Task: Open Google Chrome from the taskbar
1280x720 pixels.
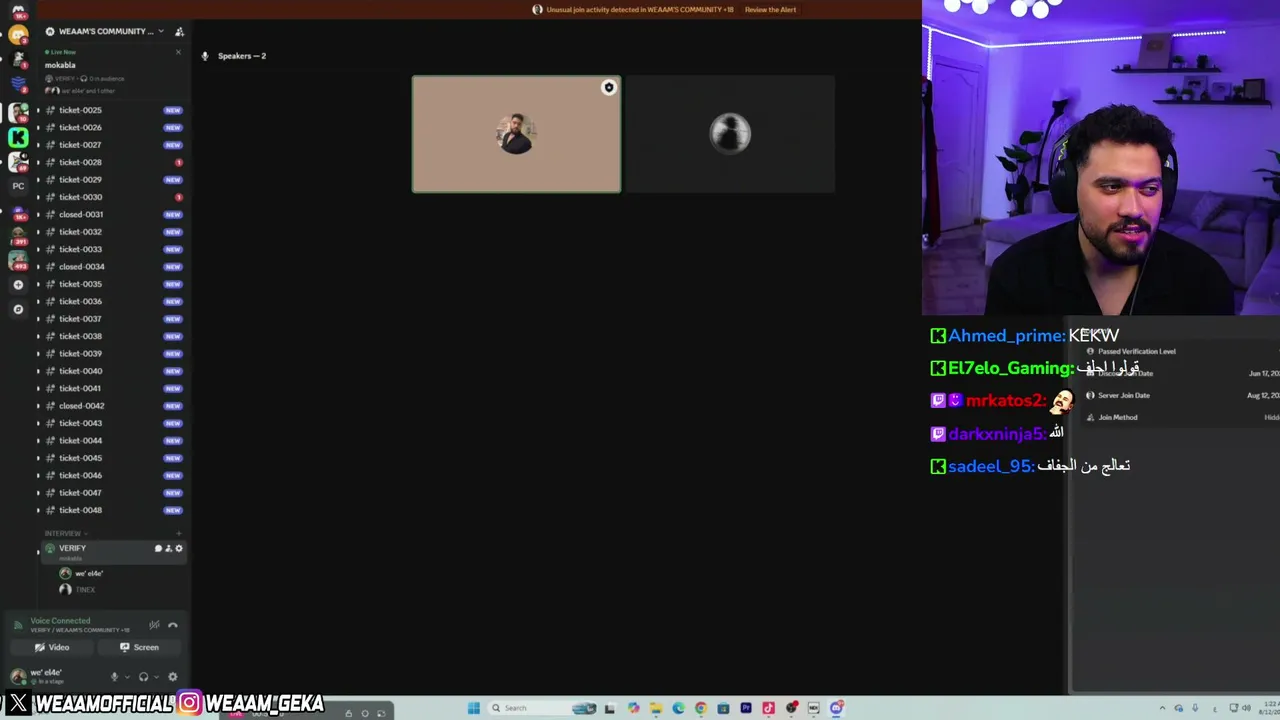Action: coord(700,708)
